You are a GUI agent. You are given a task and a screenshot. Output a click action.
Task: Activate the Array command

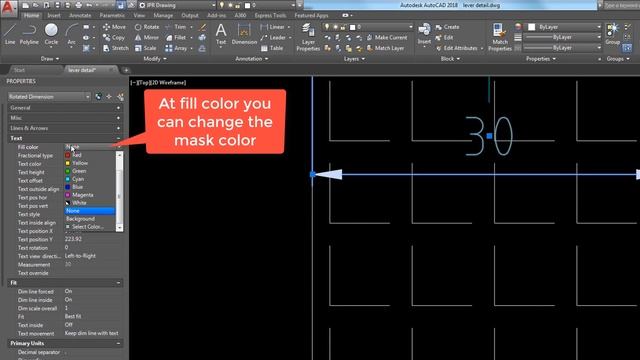(176, 48)
